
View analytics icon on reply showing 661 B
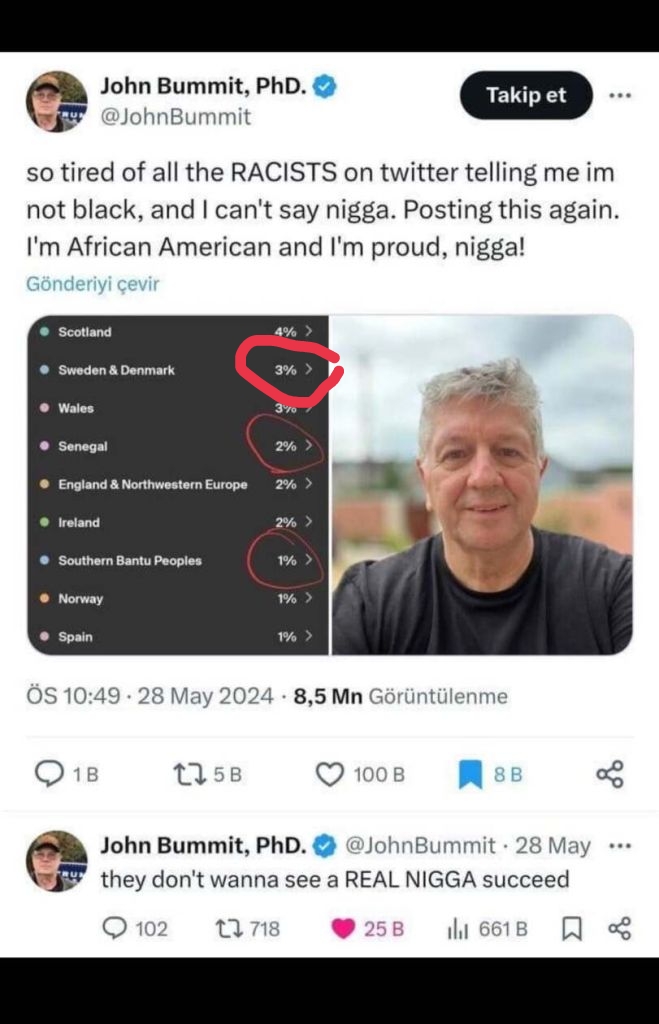tap(458, 929)
